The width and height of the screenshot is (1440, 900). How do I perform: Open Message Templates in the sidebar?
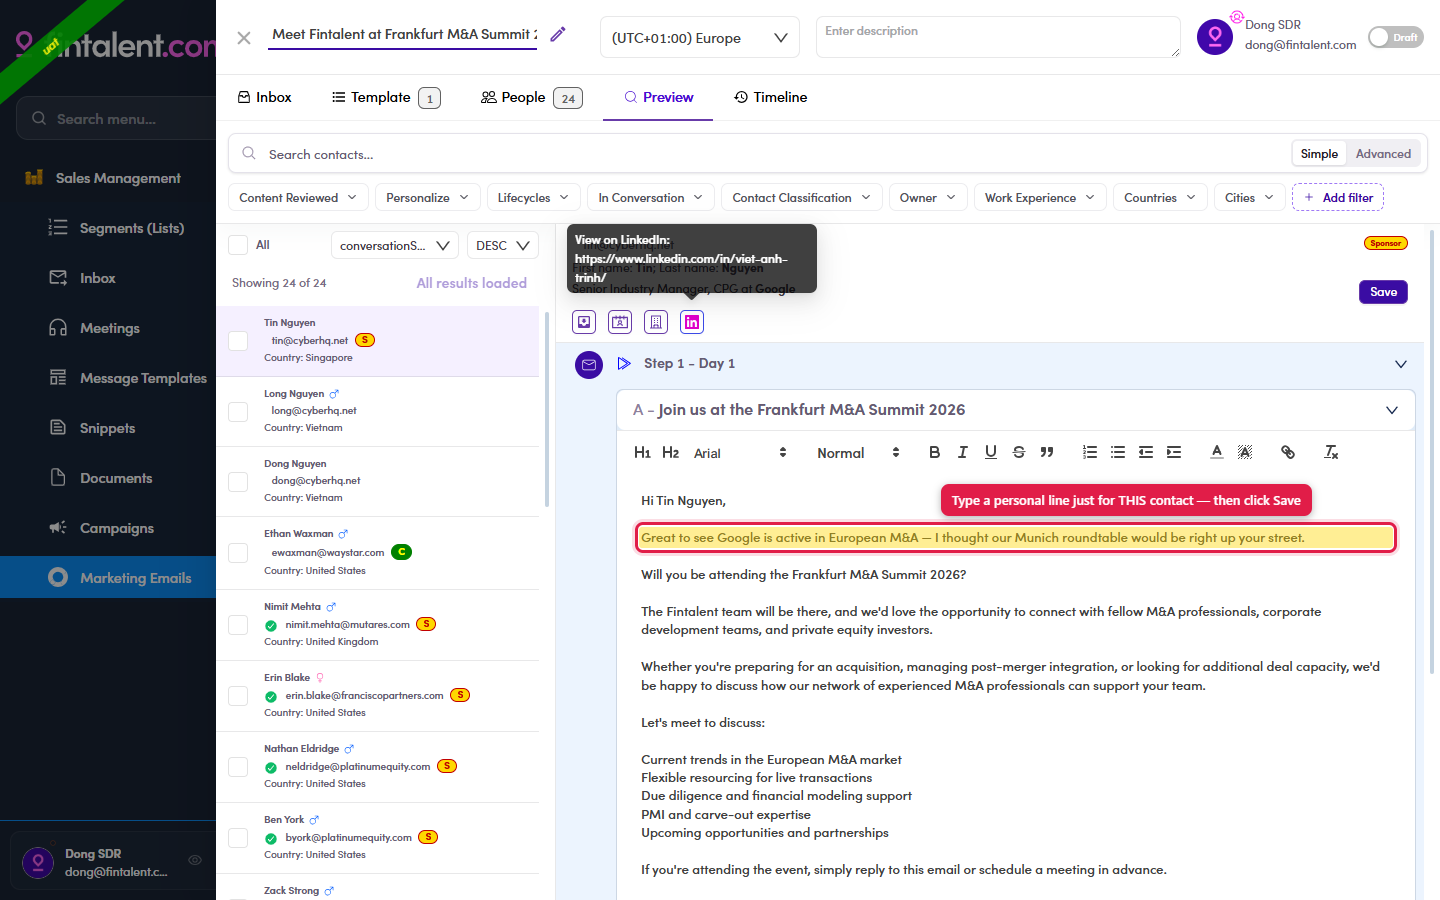click(x=128, y=378)
